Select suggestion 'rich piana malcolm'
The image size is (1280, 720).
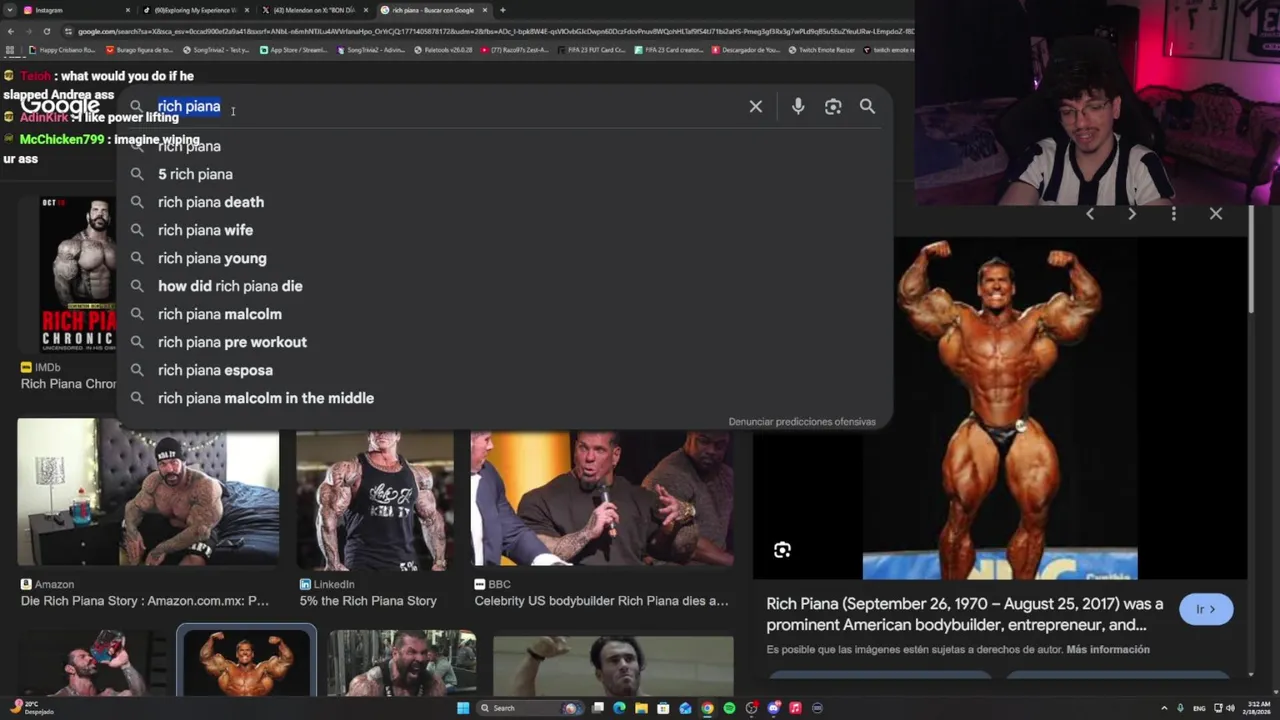pyautogui.click(x=505, y=314)
